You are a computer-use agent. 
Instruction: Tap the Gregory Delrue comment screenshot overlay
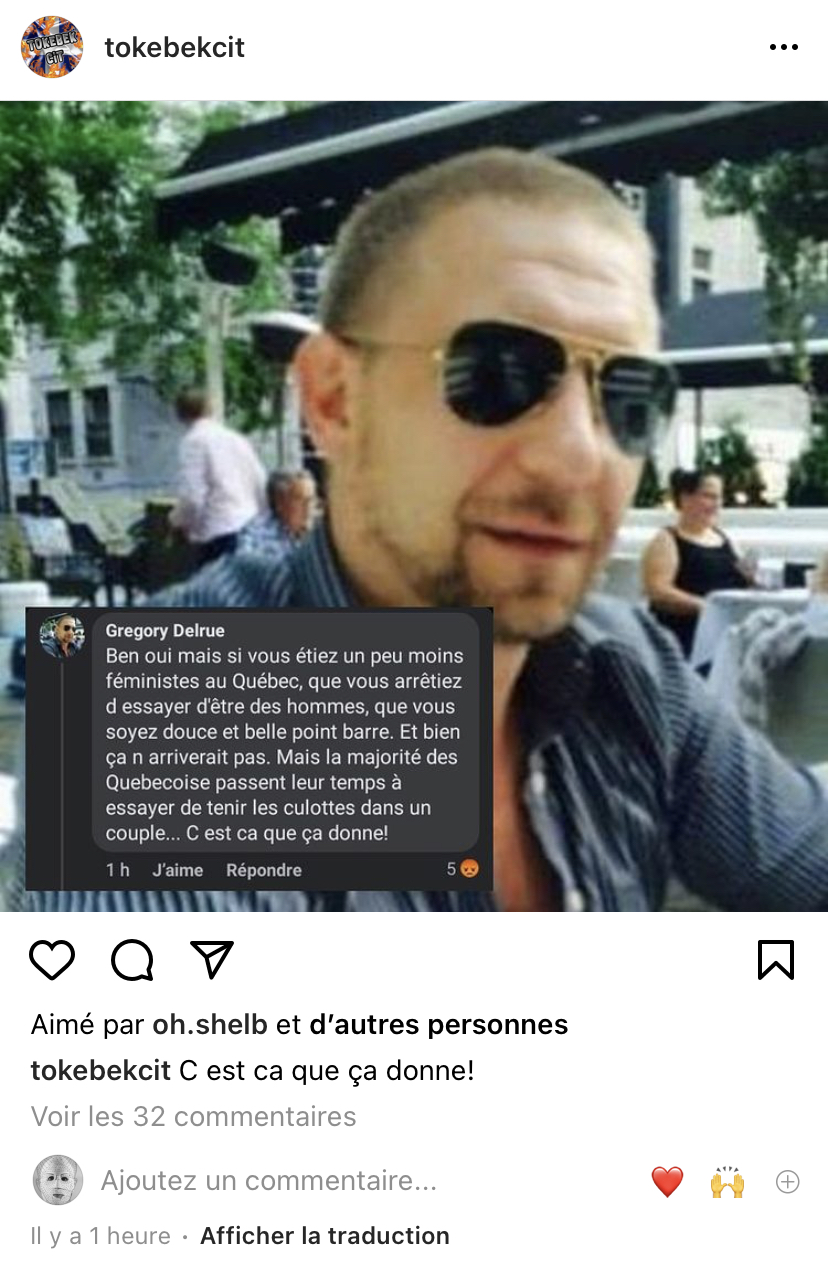pyautogui.click(x=259, y=748)
